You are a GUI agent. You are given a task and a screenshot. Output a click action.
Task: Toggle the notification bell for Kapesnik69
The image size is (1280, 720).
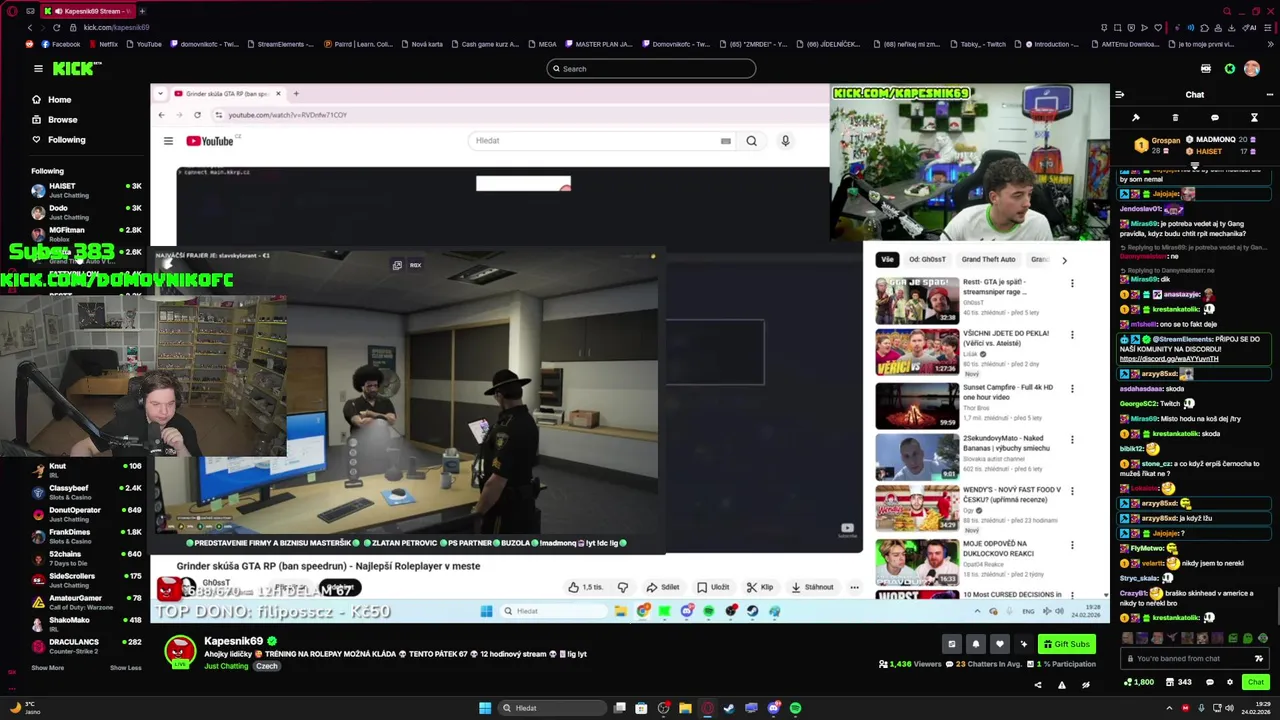click(x=976, y=644)
